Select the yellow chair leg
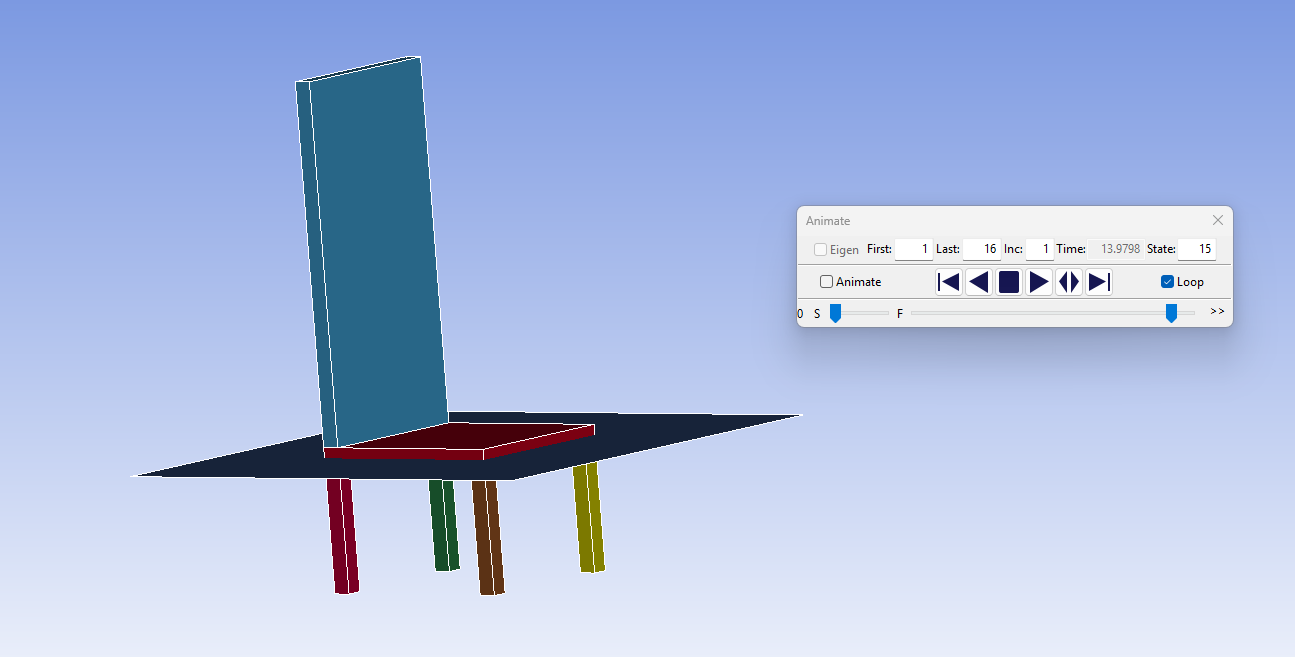This screenshot has width=1295, height=657. pyautogui.click(x=589, y=517)
